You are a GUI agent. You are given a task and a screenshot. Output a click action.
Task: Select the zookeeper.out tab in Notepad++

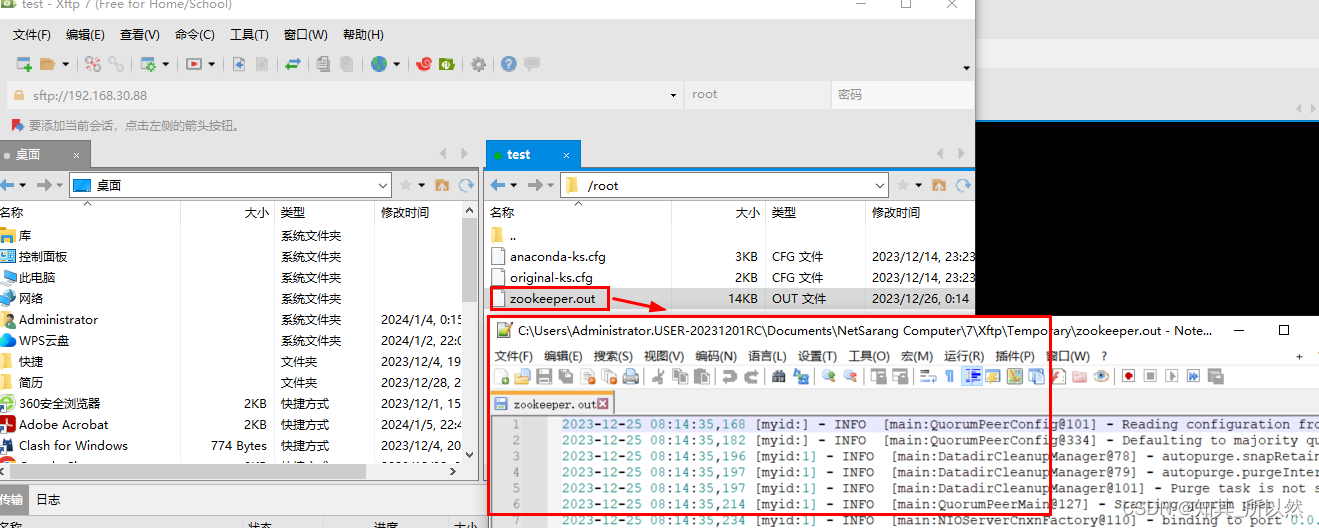pyautogui.click(x=552, y=404)
